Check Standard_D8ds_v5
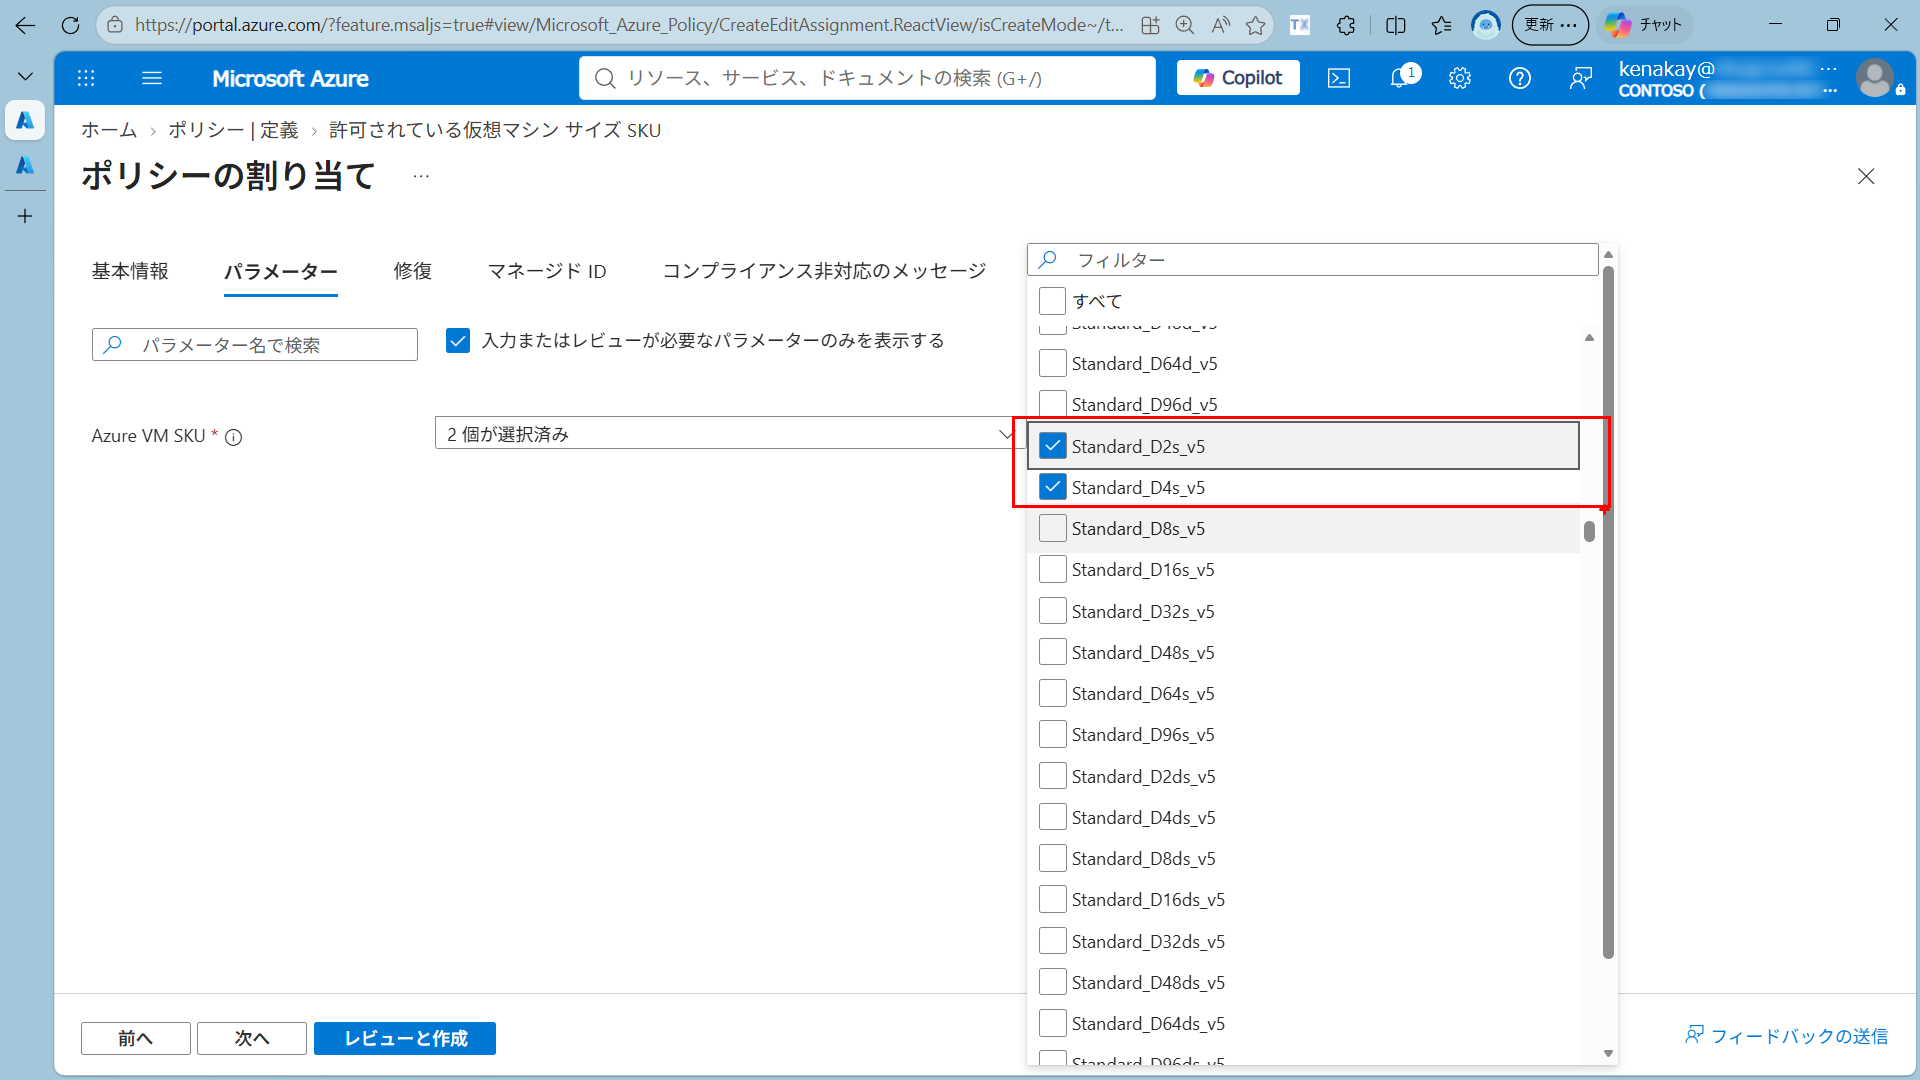Screen dimensions: 1920x1080 coord(1052,858)
